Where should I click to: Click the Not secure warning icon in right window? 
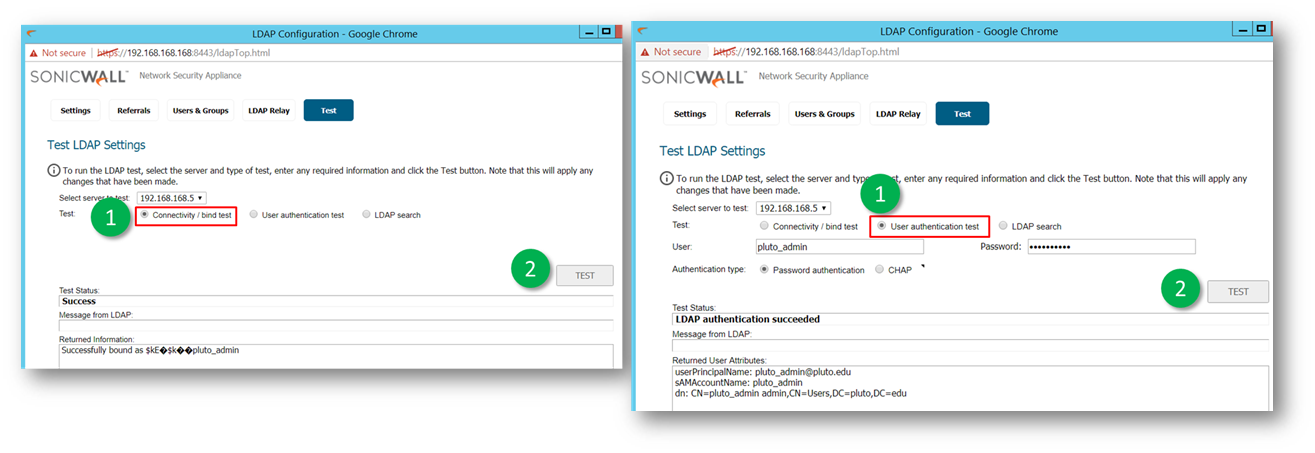[x=645, y=52]
